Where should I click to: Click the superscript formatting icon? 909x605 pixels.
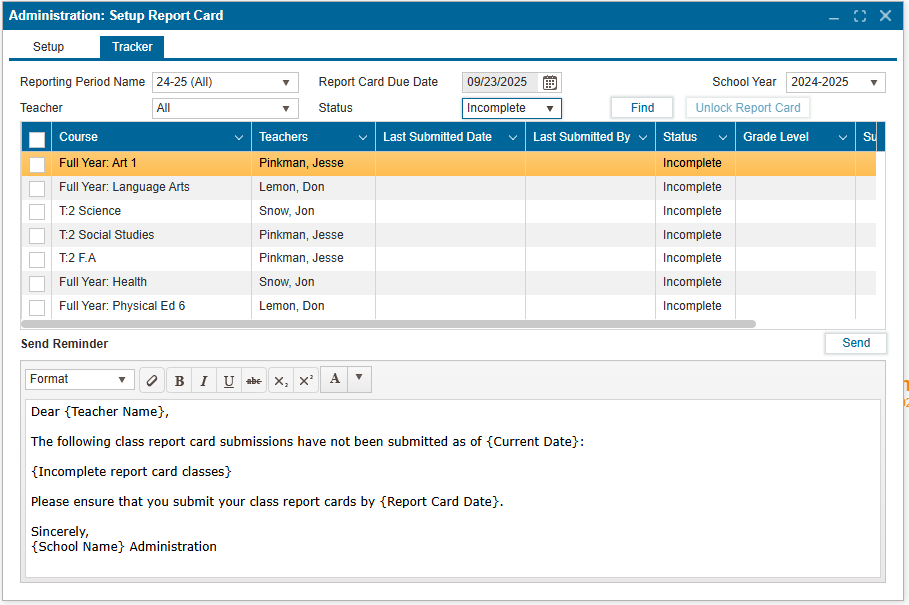pyautogui.click(x=306, y=380)
